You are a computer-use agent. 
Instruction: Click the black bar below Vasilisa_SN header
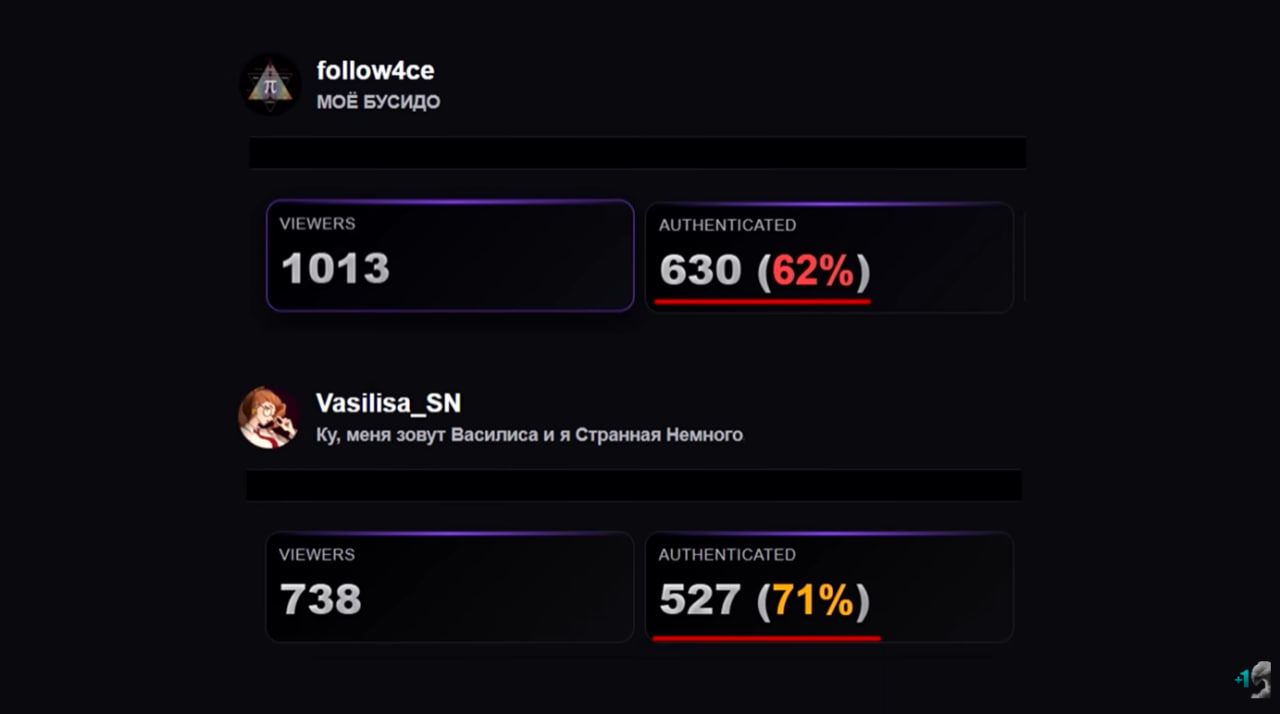tap(634, 485)
